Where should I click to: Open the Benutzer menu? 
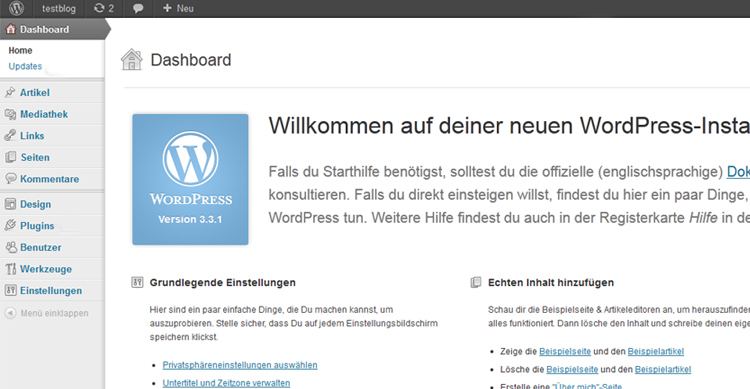pos(41,247)
